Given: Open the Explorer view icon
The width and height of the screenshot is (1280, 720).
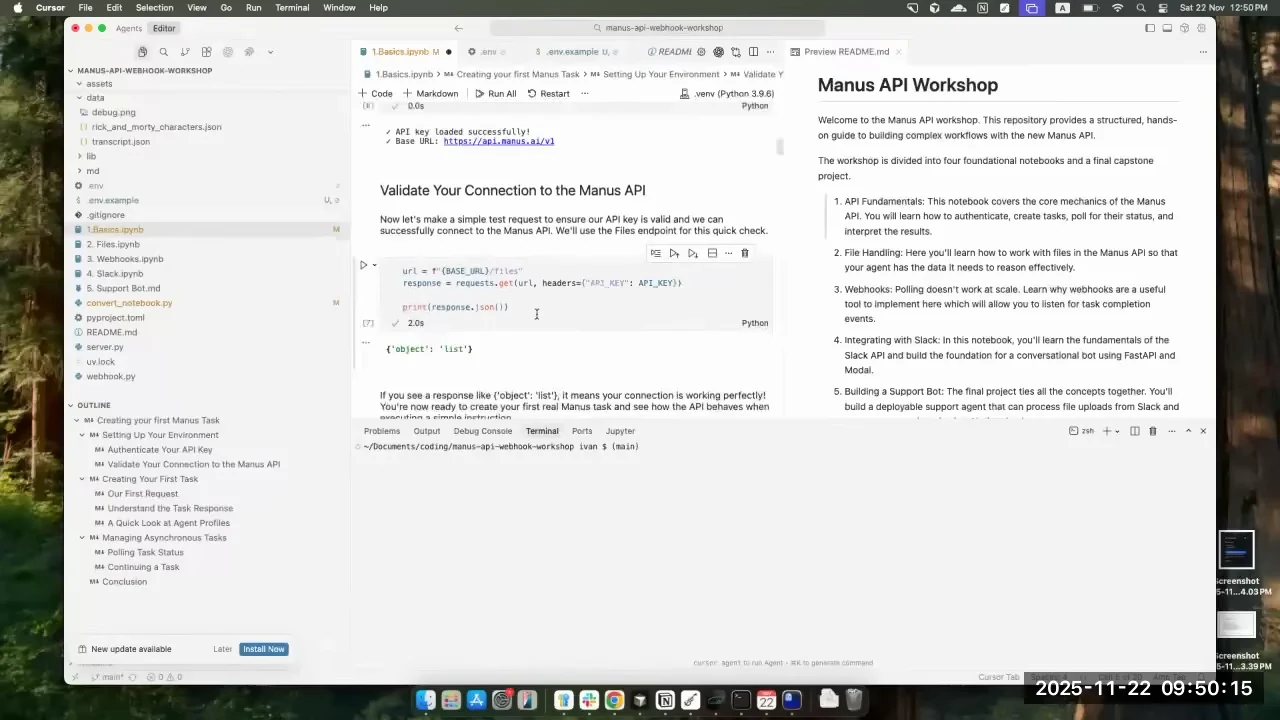Looking at the screenshot, I should [x=143, y=52].
